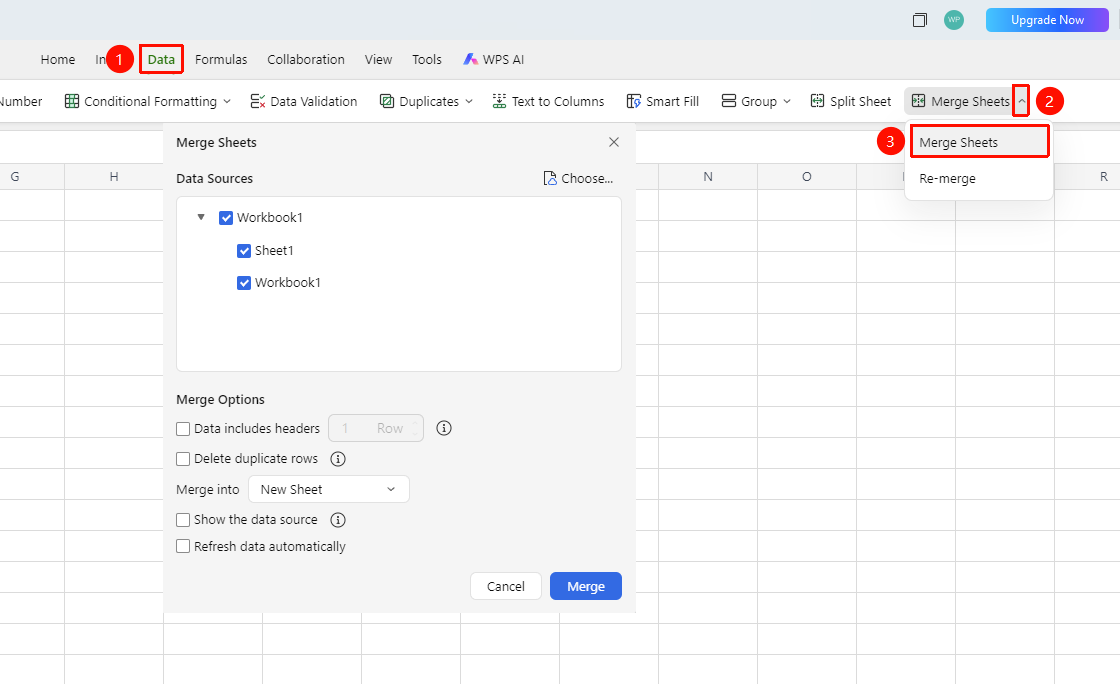Toggle the Merge Sheets dropdown arrow
Viewport: 1120px width, 684px height.
pos(1021,101)
